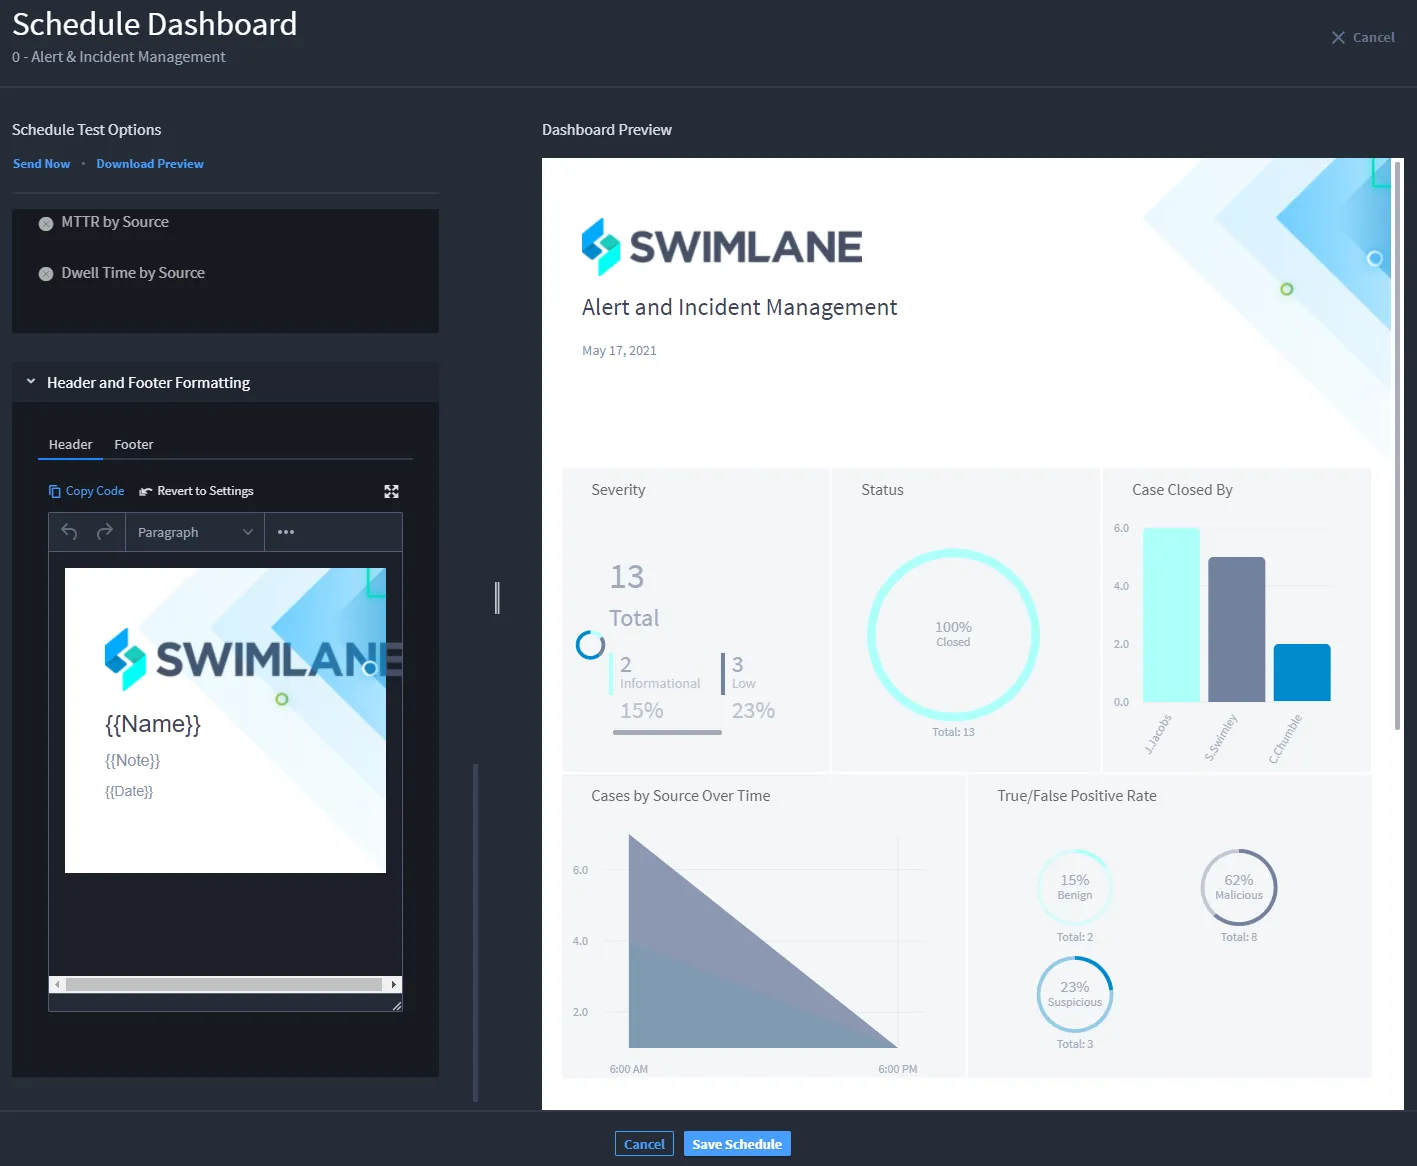
Task: Place cursor on the {{Name}} placeholder
Action: point(153,724)
